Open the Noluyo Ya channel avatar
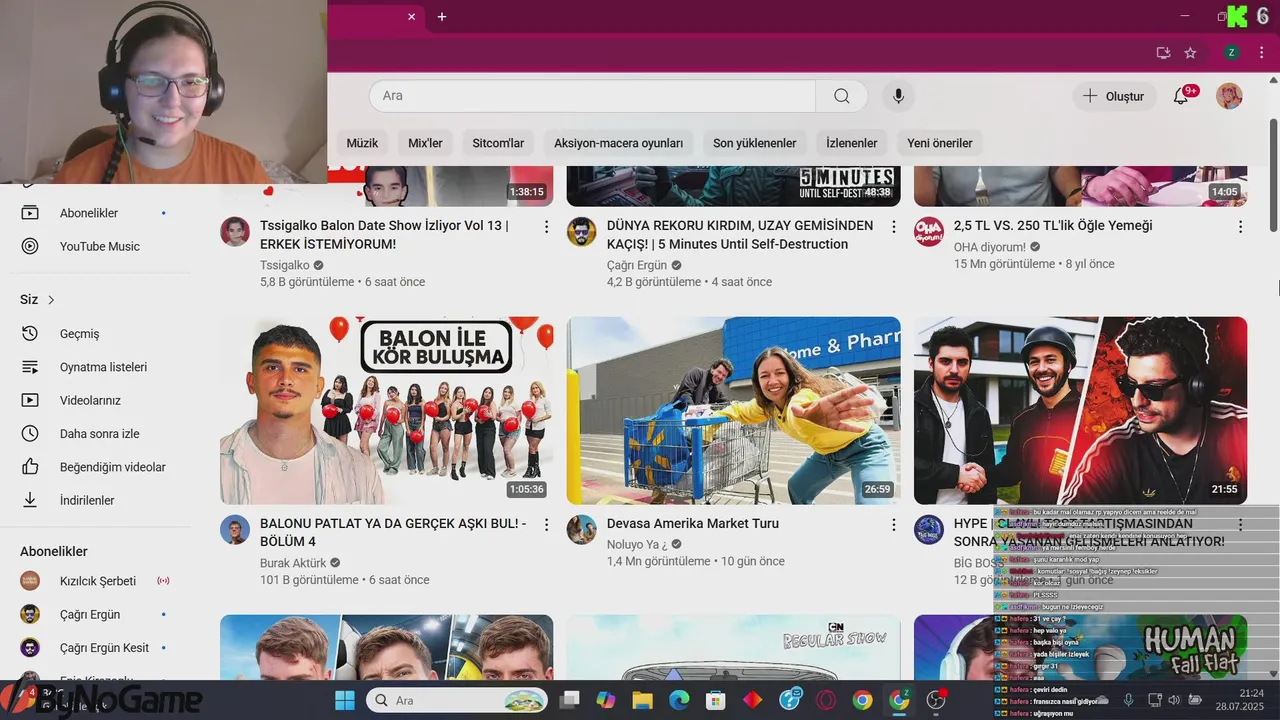Image resolution: width=1280 pixels, height=720 pixels. click(x=582, y=529)
